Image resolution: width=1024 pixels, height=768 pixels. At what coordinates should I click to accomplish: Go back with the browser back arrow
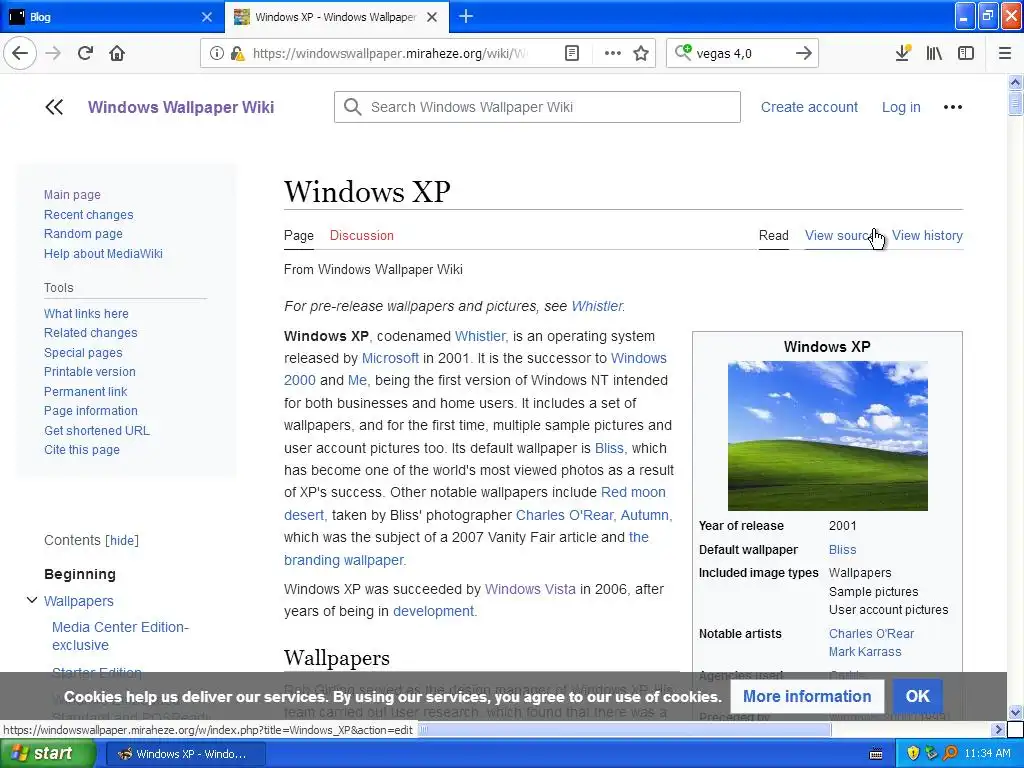pyautogui.click(x=20, y=53)
